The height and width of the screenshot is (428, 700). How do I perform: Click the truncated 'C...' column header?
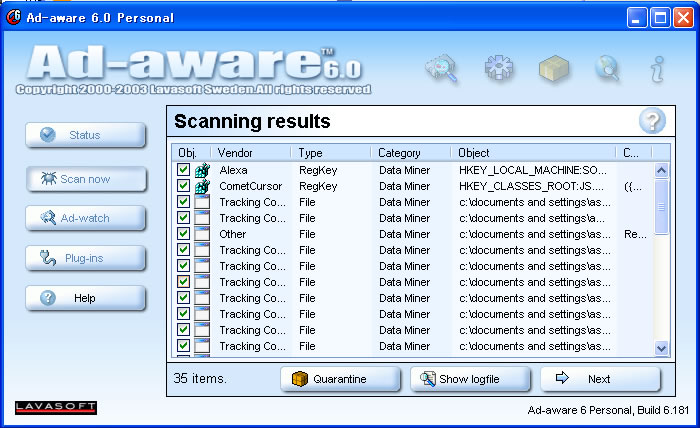(x=633, y=153)
